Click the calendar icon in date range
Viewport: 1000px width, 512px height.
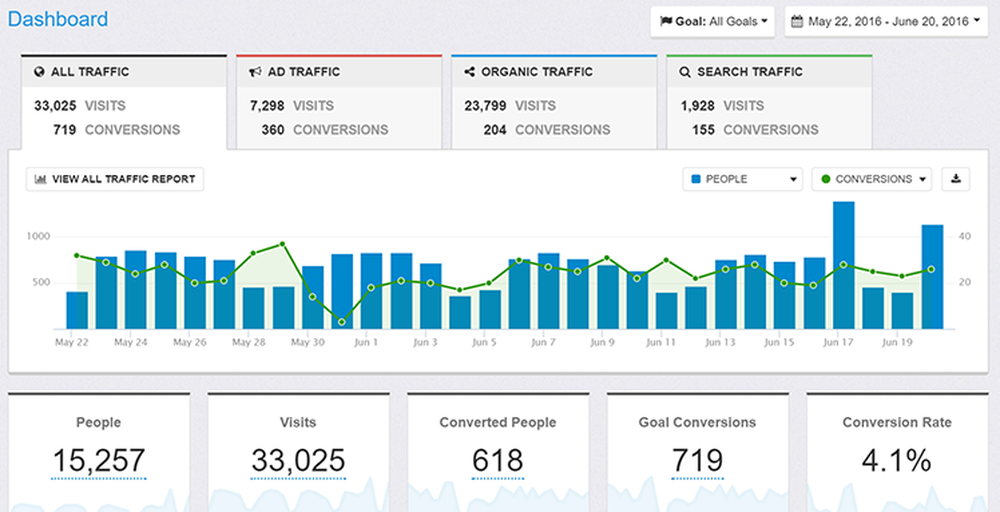coord(797,21)
